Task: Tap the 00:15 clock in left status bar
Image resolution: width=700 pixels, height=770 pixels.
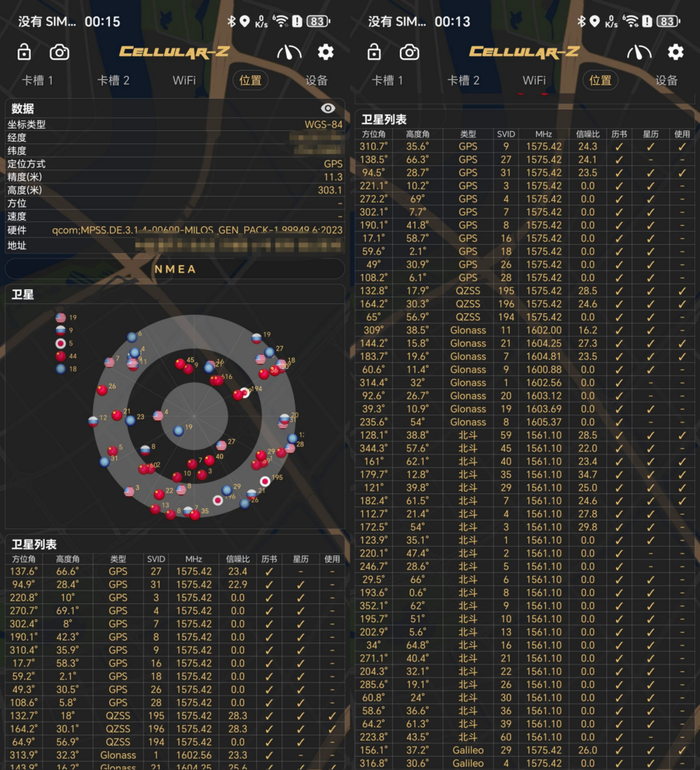Action: tap(102, 22)
